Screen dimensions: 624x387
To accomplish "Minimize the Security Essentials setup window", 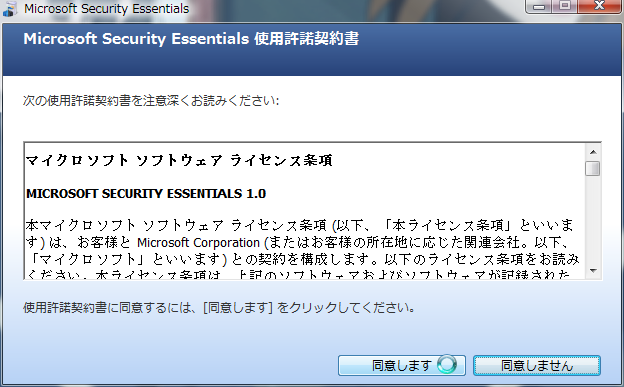I will (539, 6).
